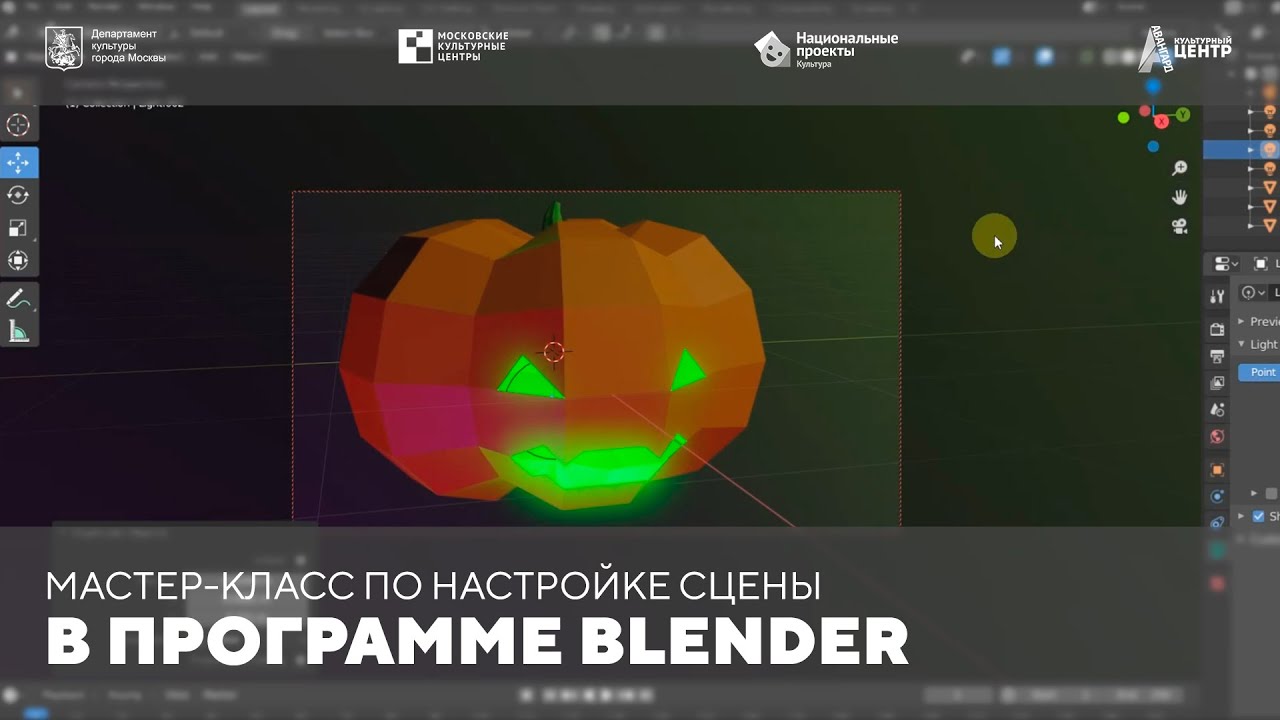Select the Scale tool

click(x=18, y=228)
